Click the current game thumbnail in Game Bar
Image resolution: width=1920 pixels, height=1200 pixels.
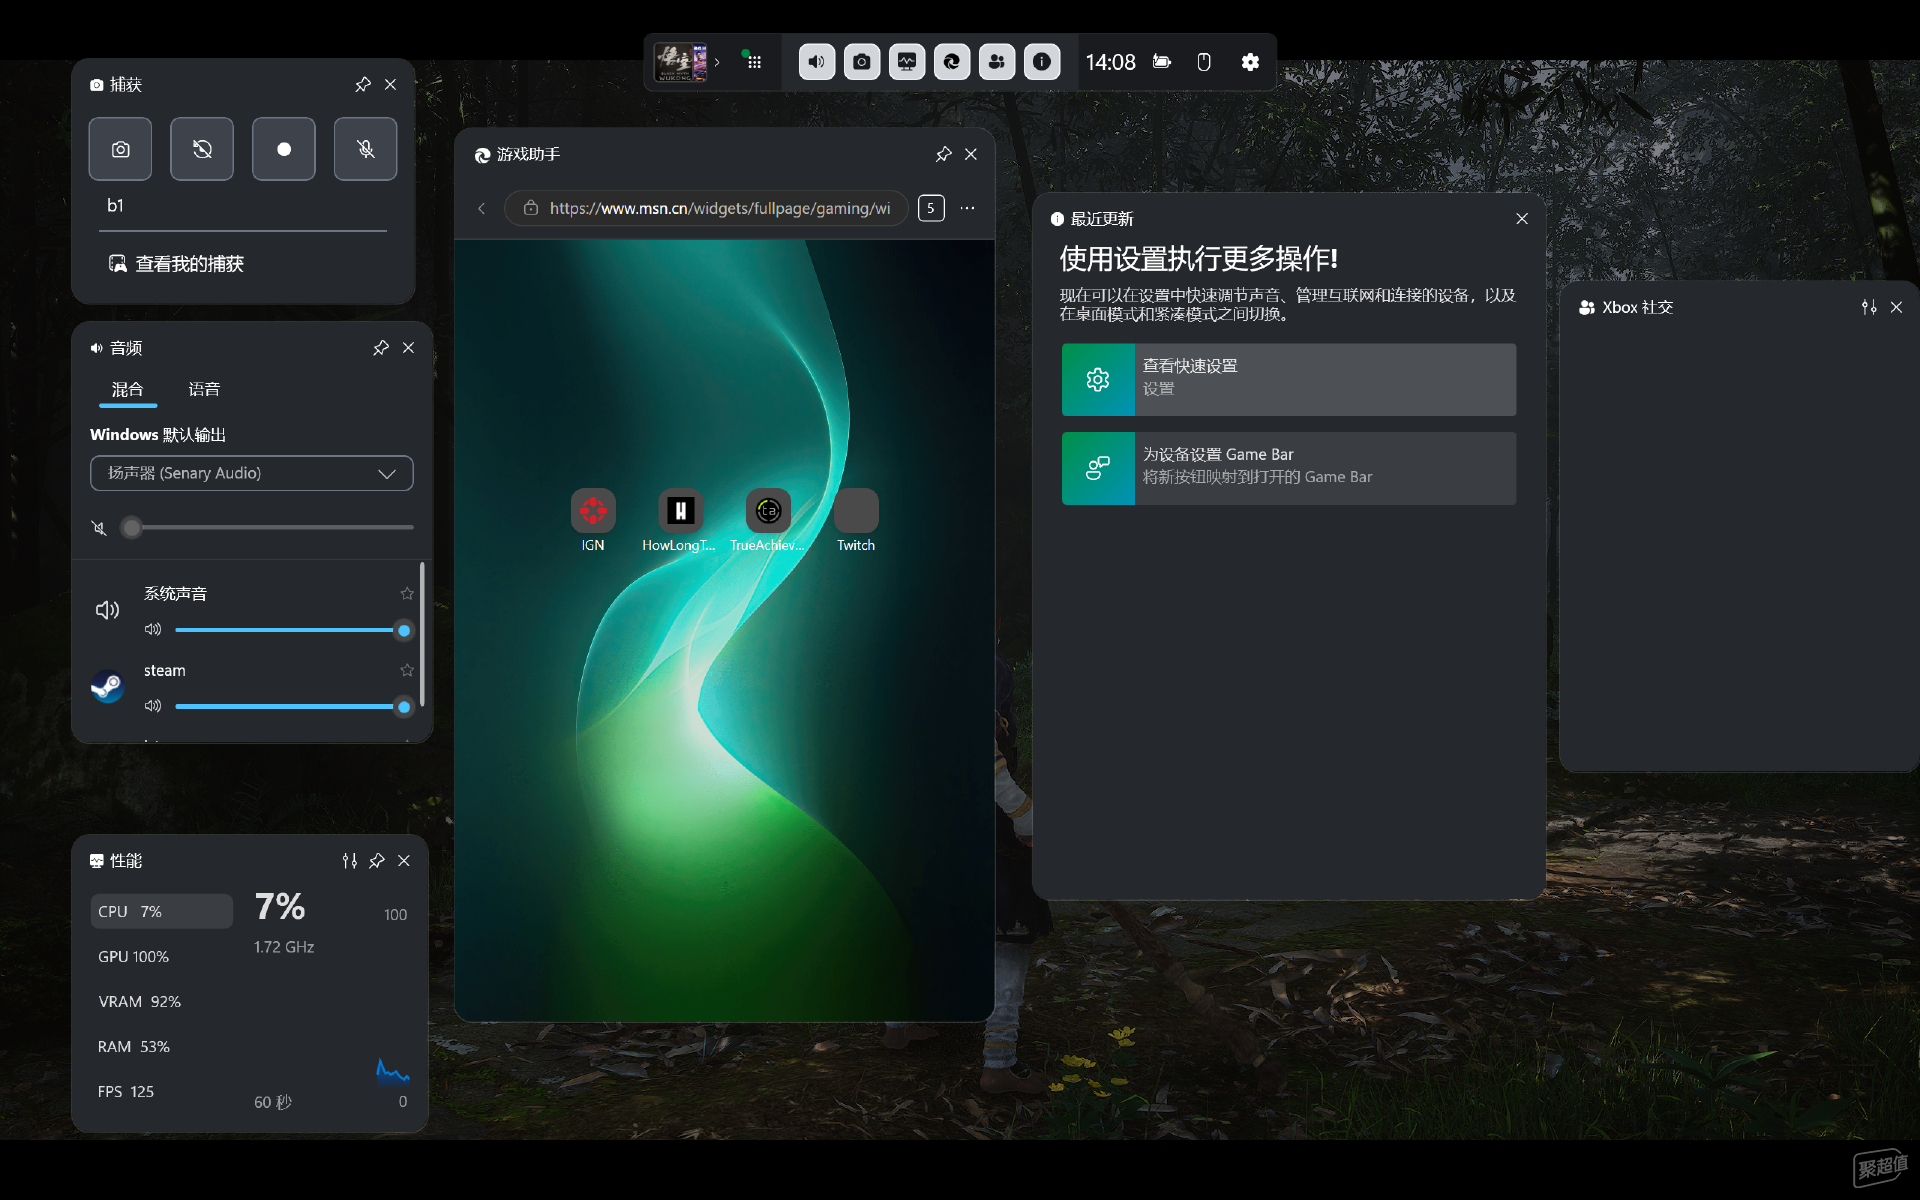click(680, 62)
